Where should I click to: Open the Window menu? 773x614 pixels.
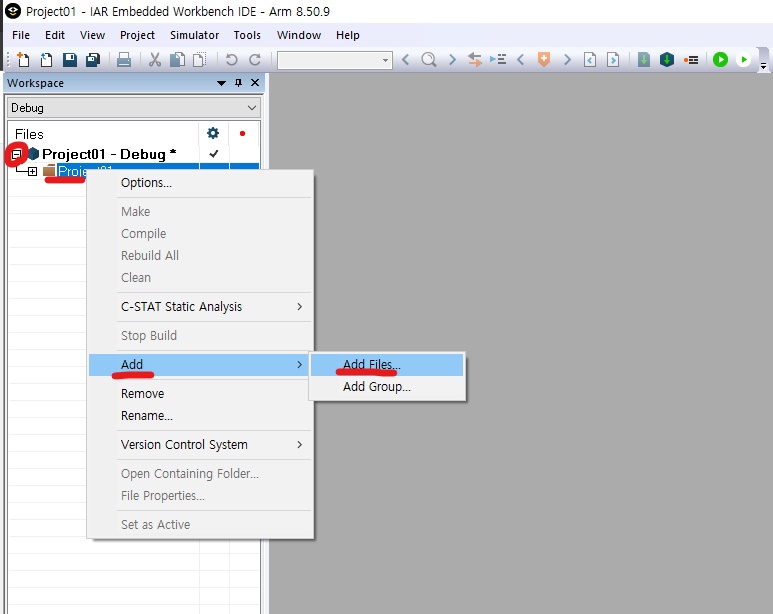tap(299, 35)
